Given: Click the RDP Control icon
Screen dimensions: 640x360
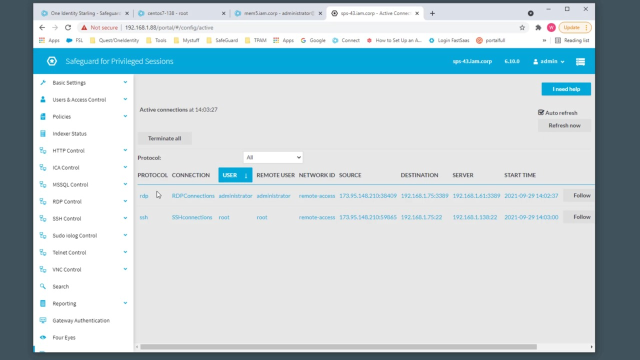Looking at the screenshot, I should [x=43, y=202].
